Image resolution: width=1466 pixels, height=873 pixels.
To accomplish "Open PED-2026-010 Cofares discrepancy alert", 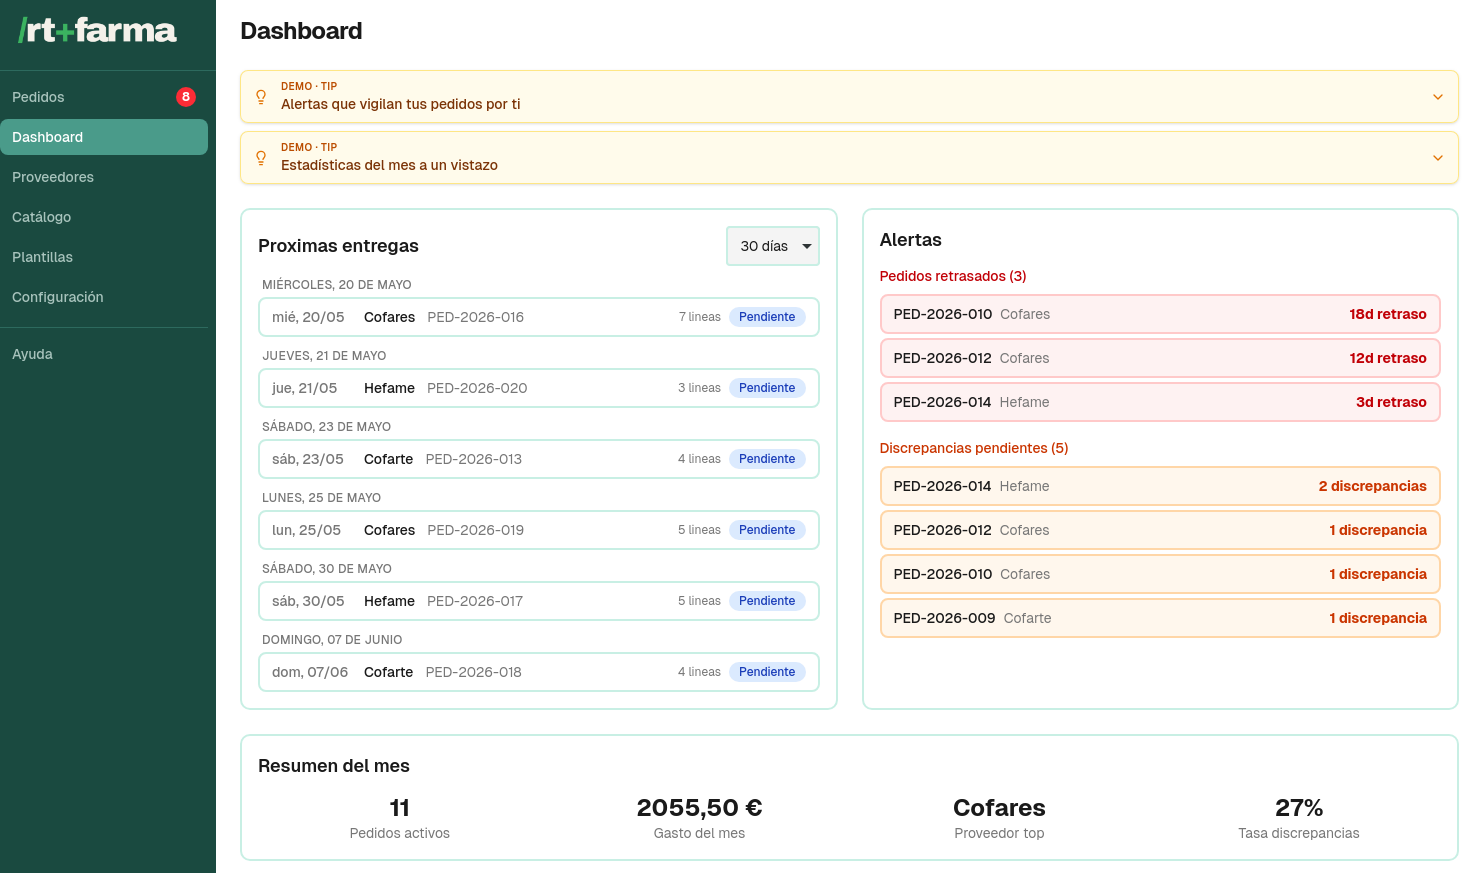I will (1160, 574).
